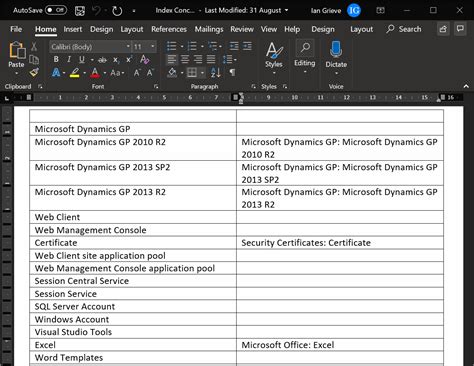Viewport: 474px width, 366px height.
Task: Justify the paragraph text
Action: (211, 59)
